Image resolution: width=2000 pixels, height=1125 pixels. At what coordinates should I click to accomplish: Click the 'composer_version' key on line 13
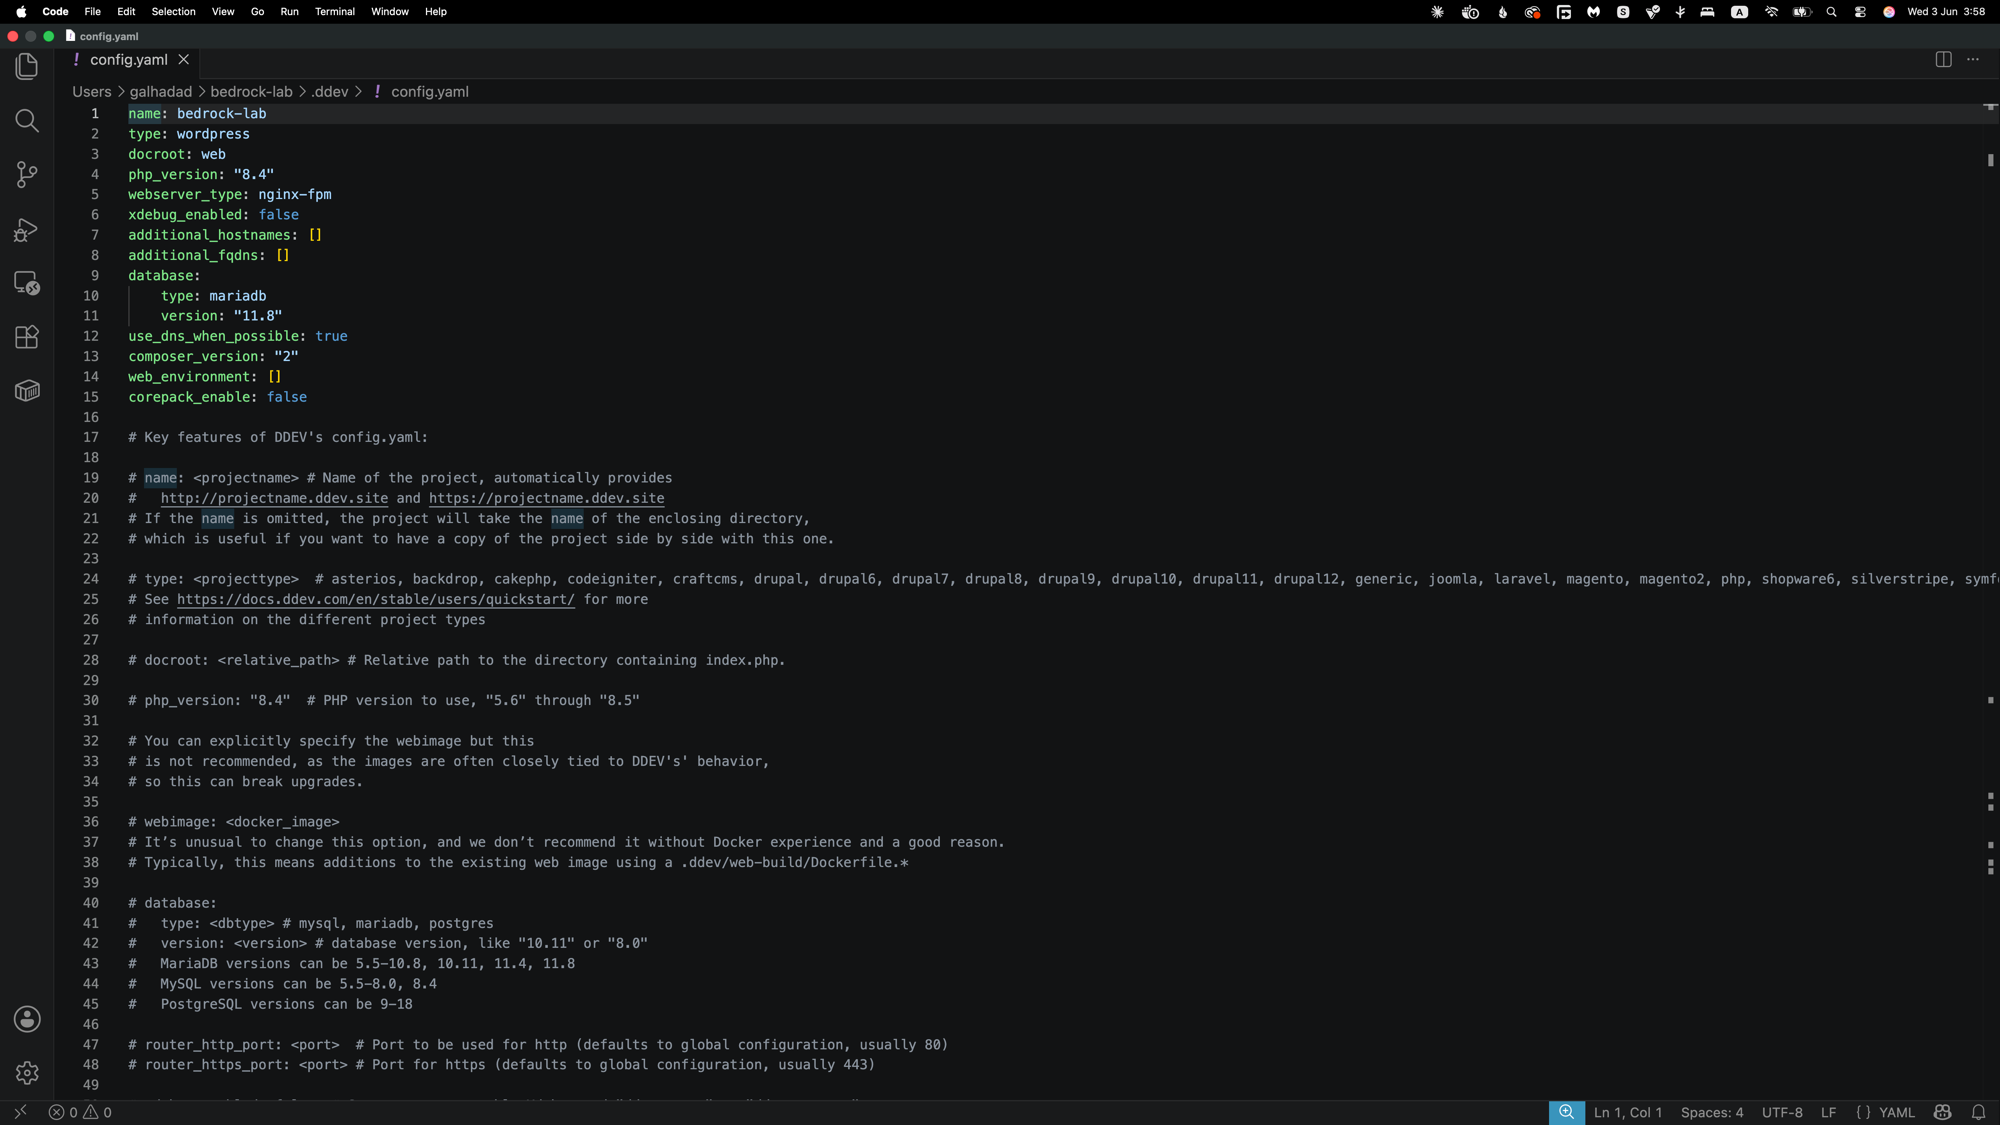[x=193, y=356]
